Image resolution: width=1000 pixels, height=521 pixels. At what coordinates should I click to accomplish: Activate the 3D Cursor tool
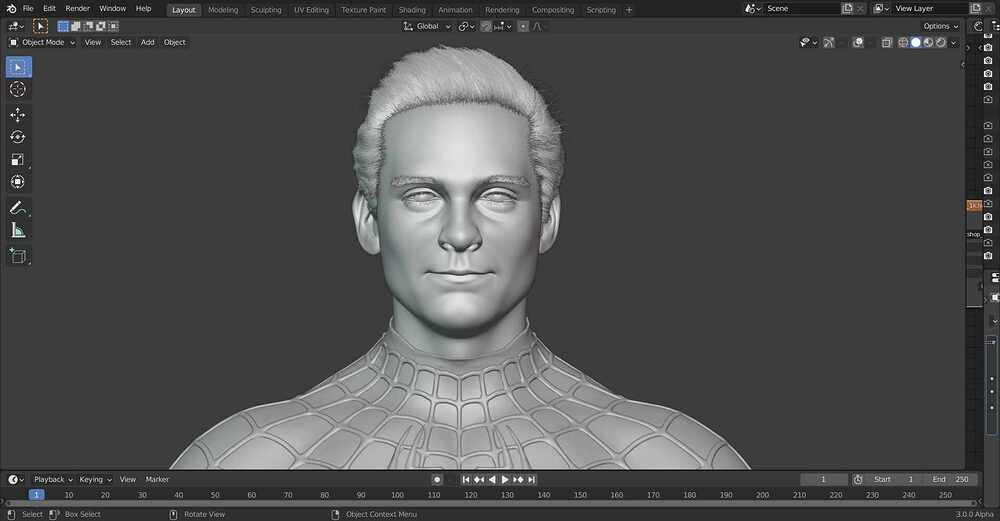[18, 89]
